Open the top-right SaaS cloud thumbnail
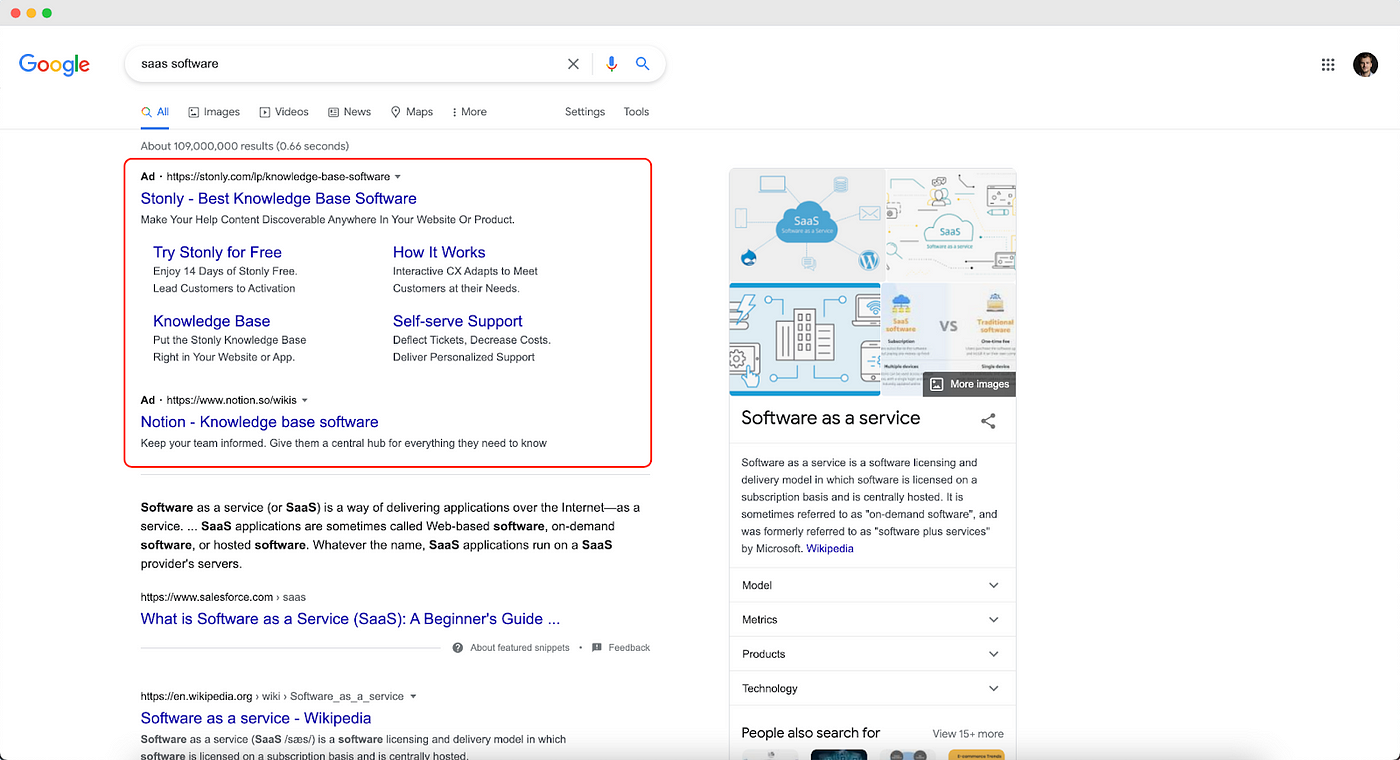 point(951,224)
